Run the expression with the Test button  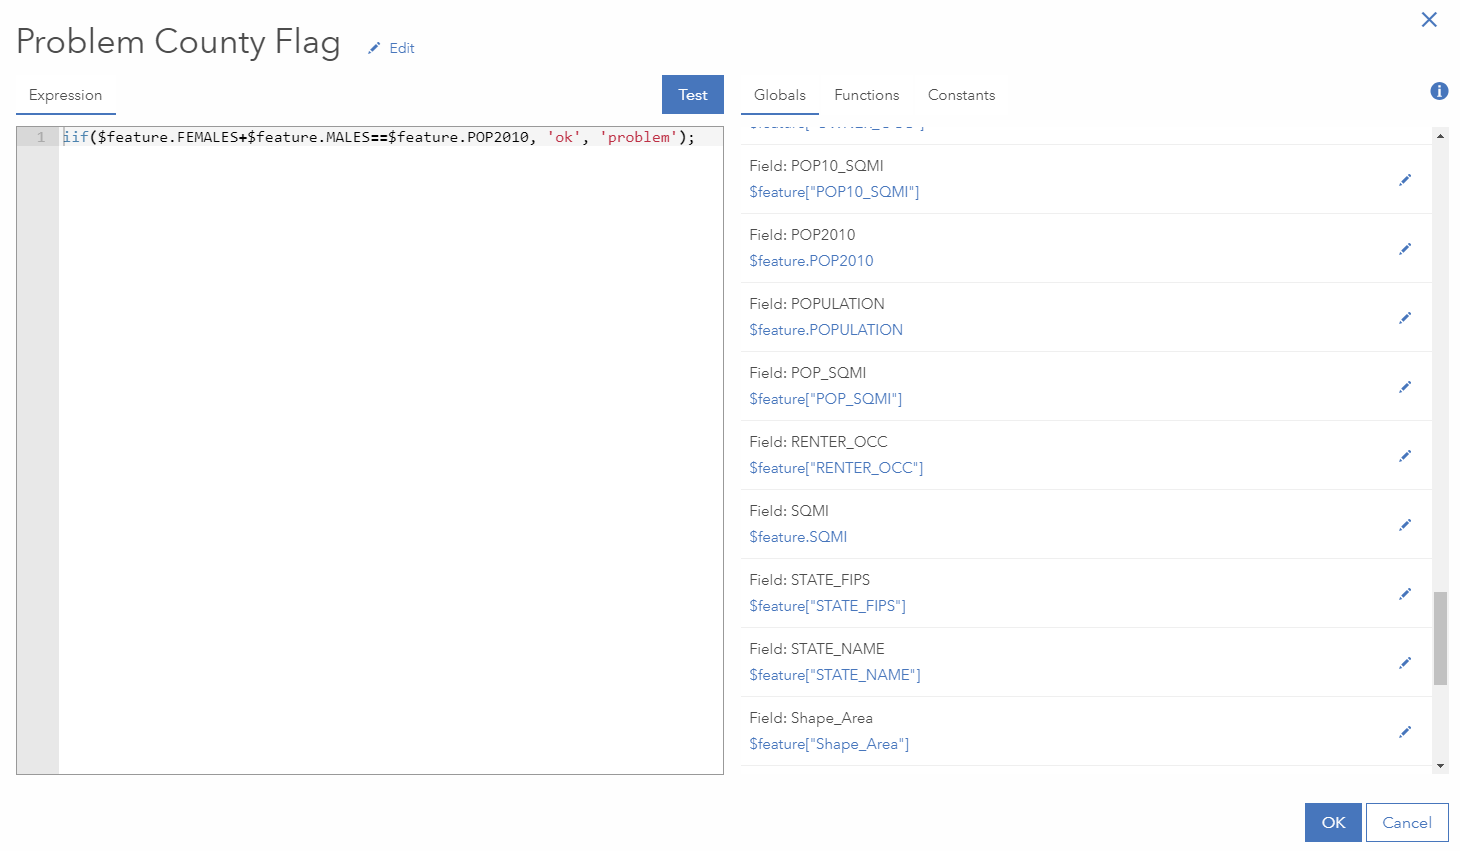point(692,94)
